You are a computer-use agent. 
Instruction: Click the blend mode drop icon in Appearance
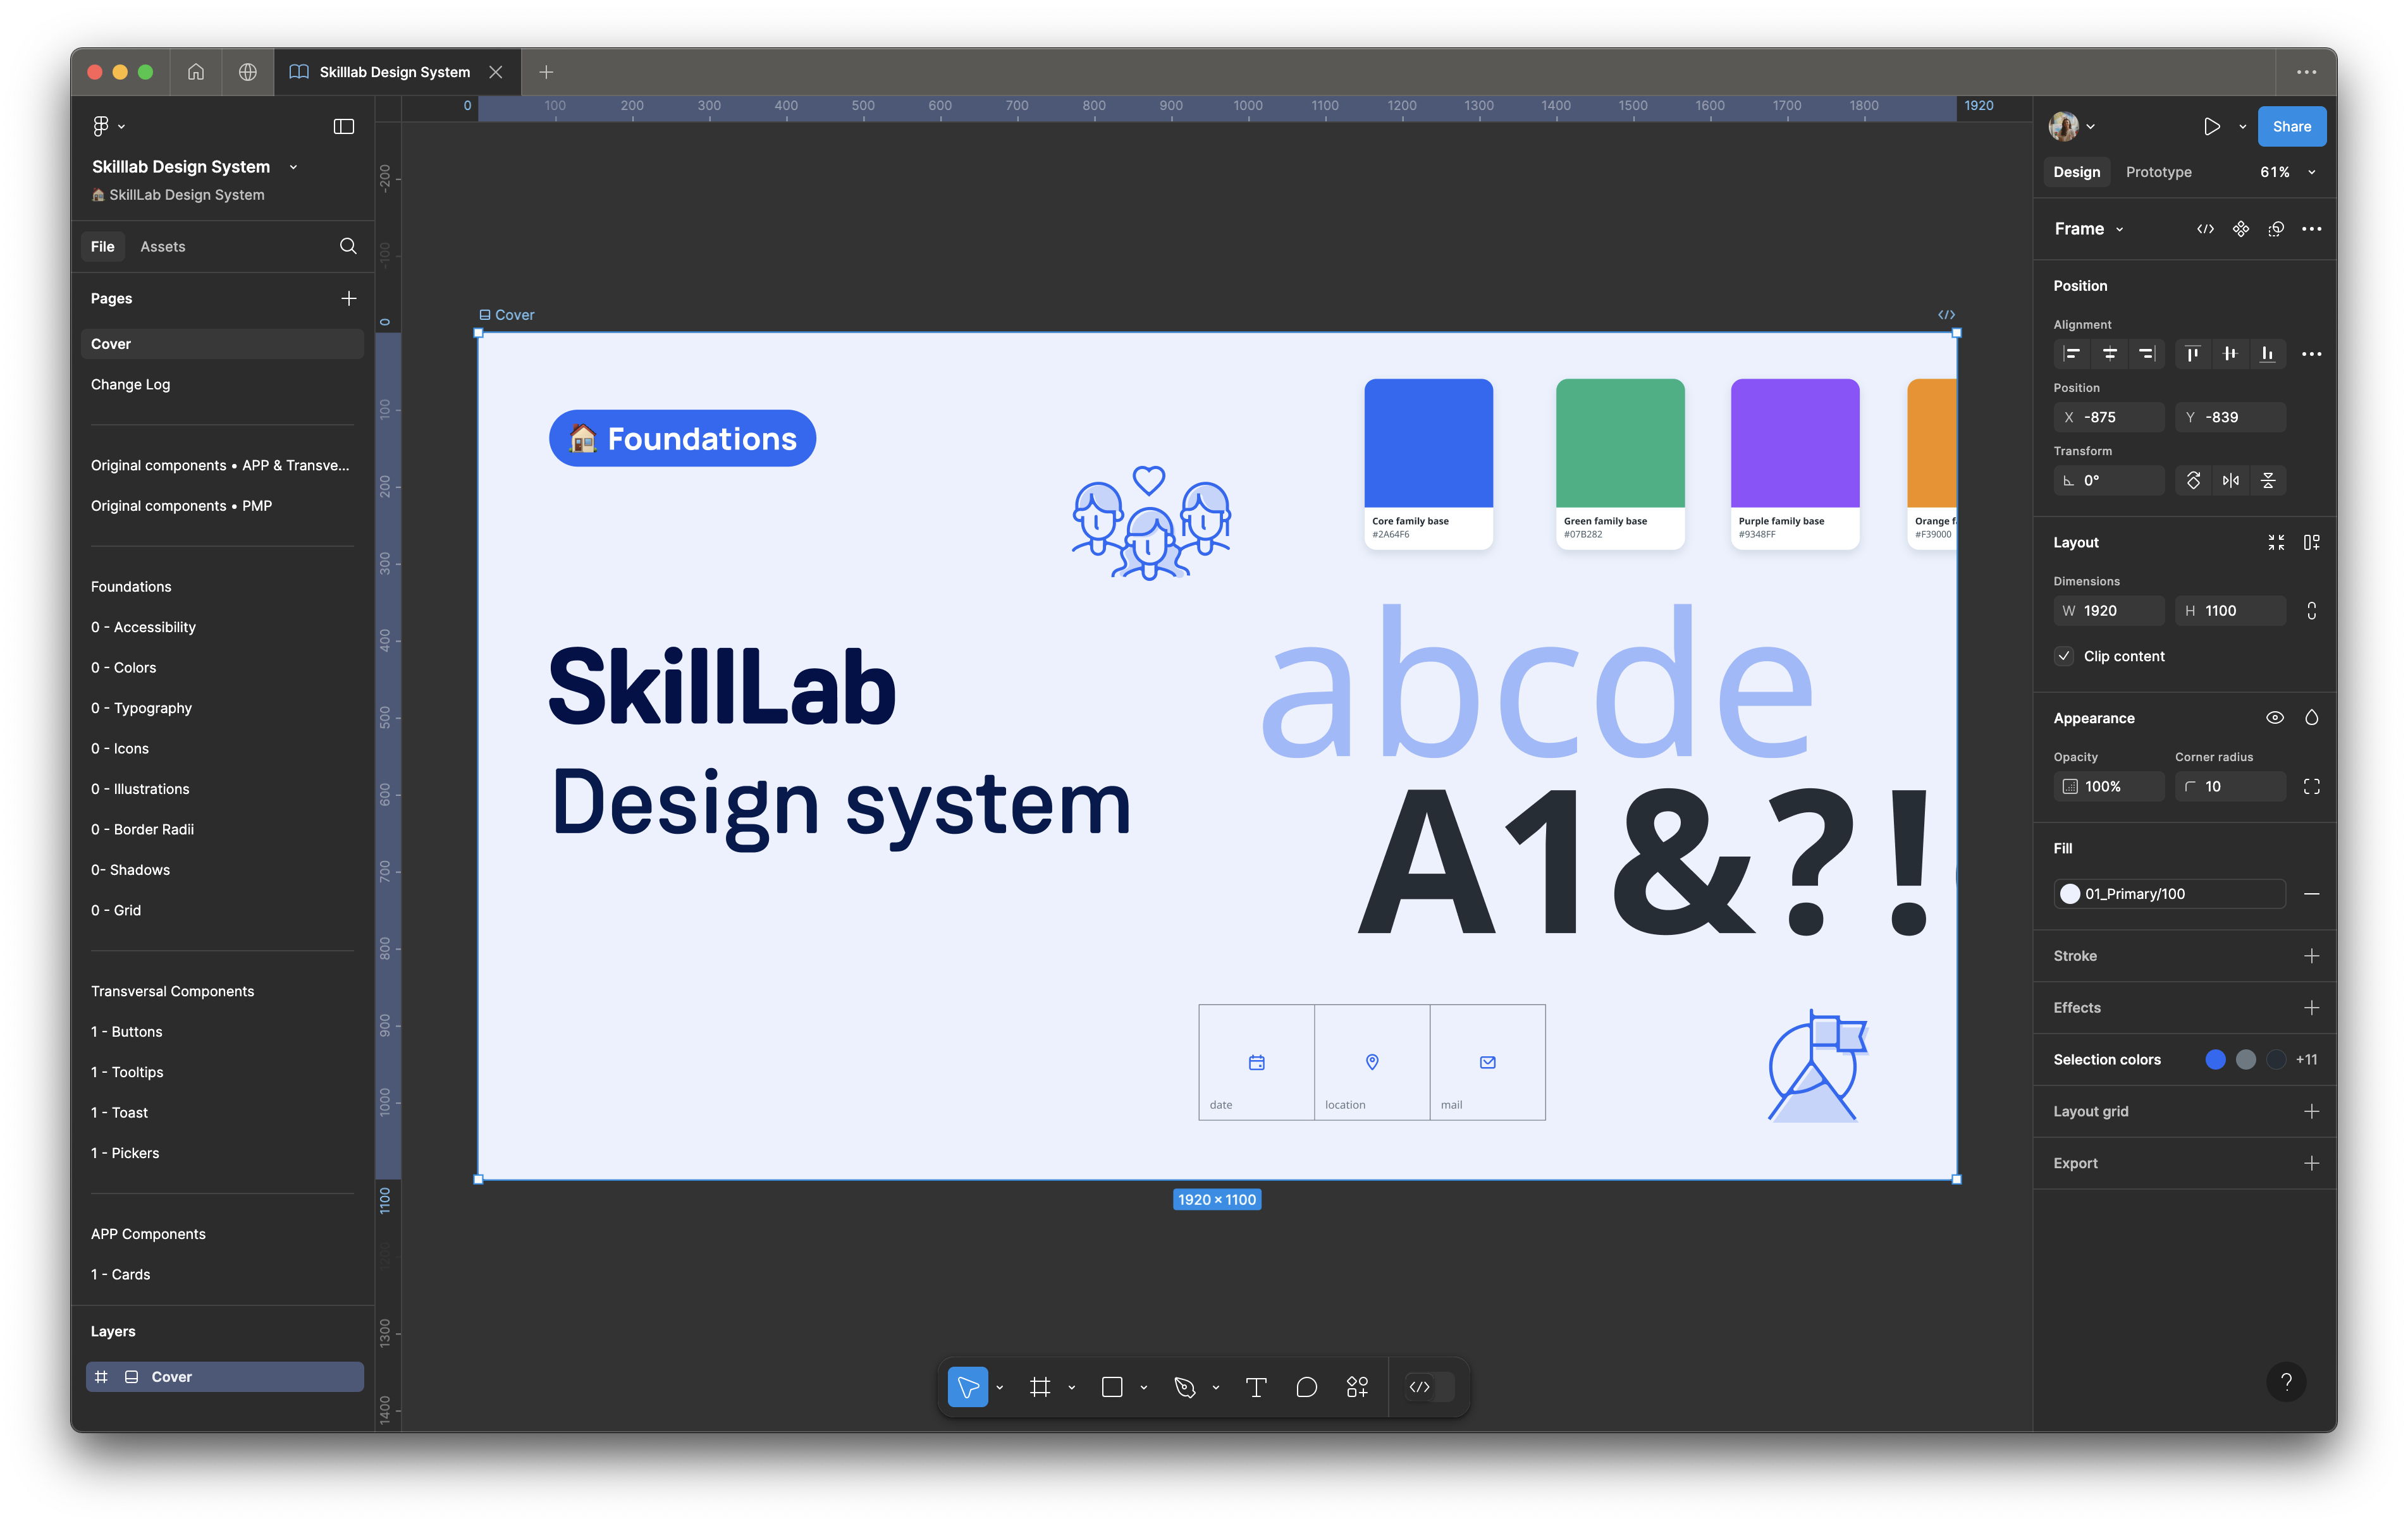click(x=2311, y=717)
